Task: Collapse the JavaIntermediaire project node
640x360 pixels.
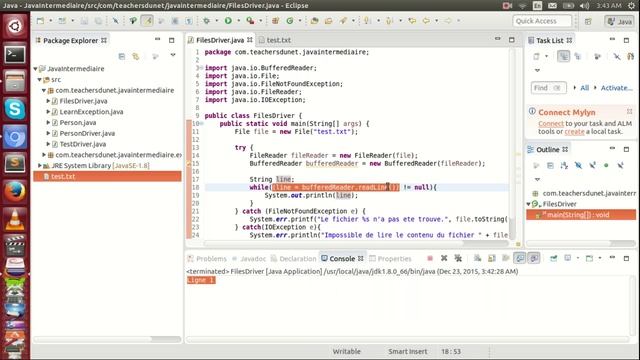Action: pyautogui.click(x=36, y=69)
